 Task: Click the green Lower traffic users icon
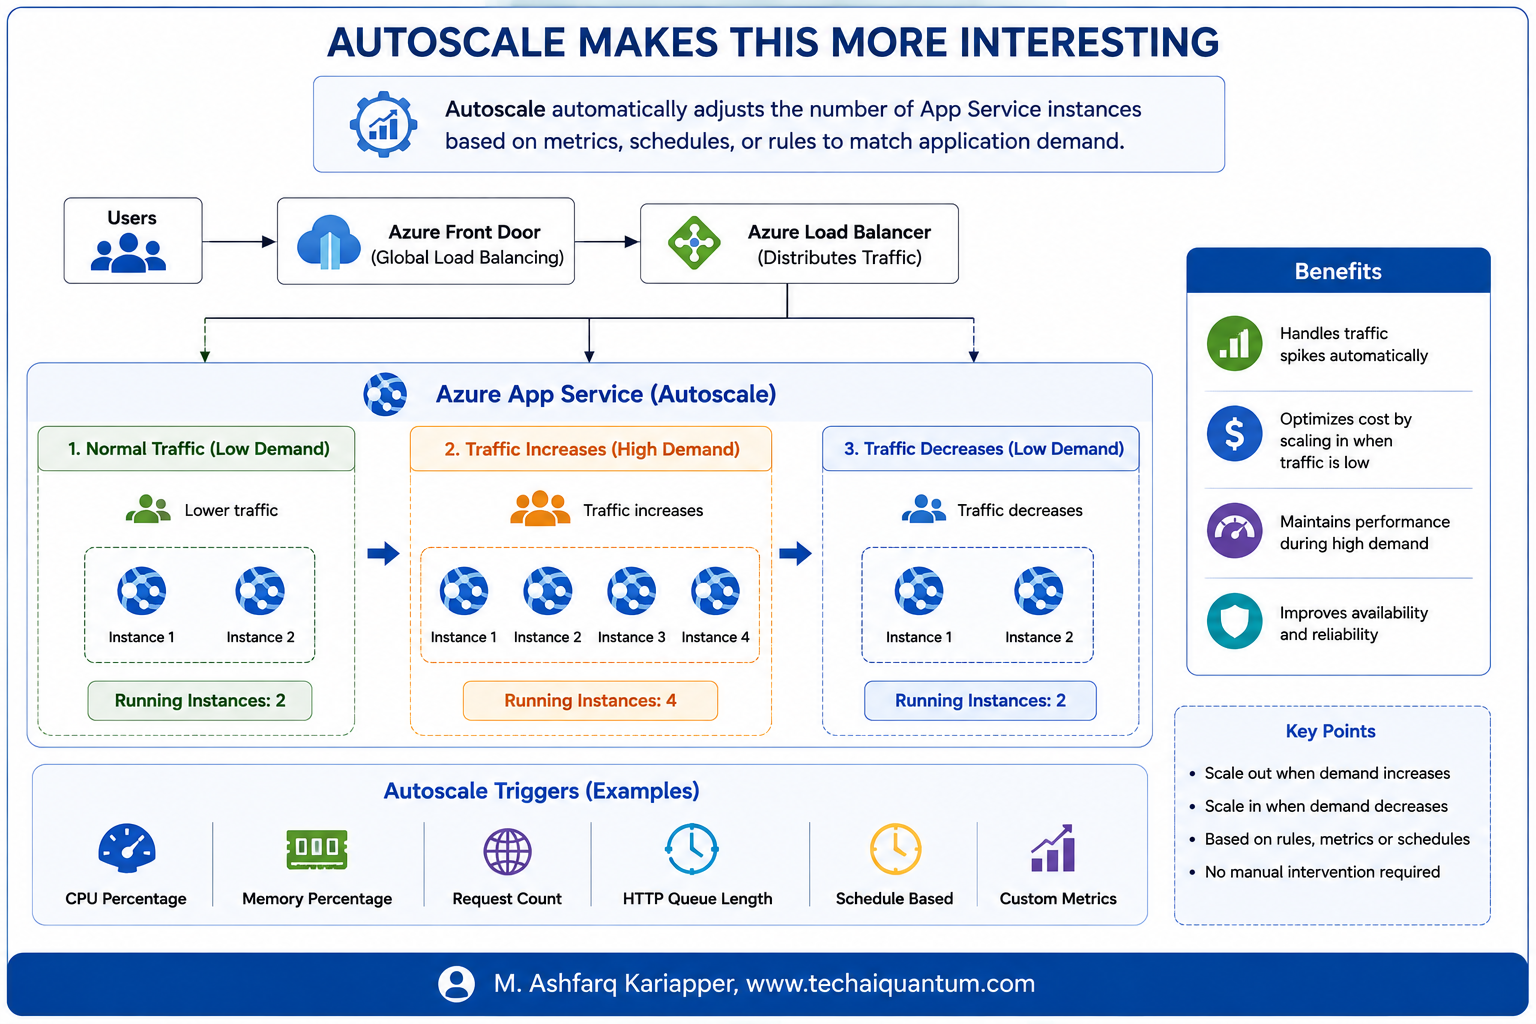148,509
